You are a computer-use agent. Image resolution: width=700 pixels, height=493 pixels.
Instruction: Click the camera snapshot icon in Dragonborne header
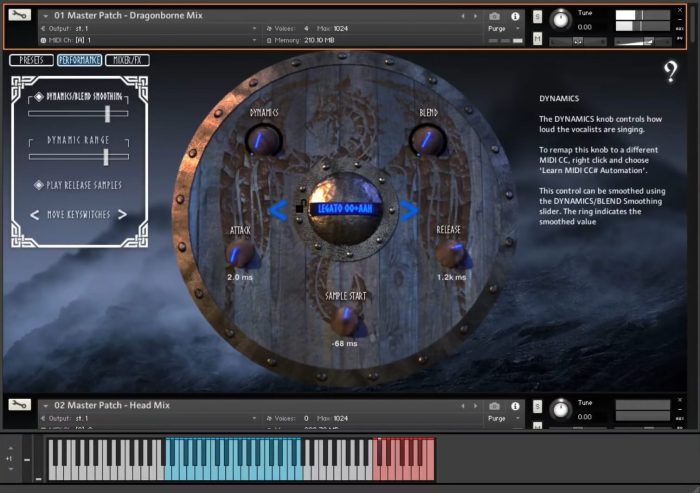494,16
